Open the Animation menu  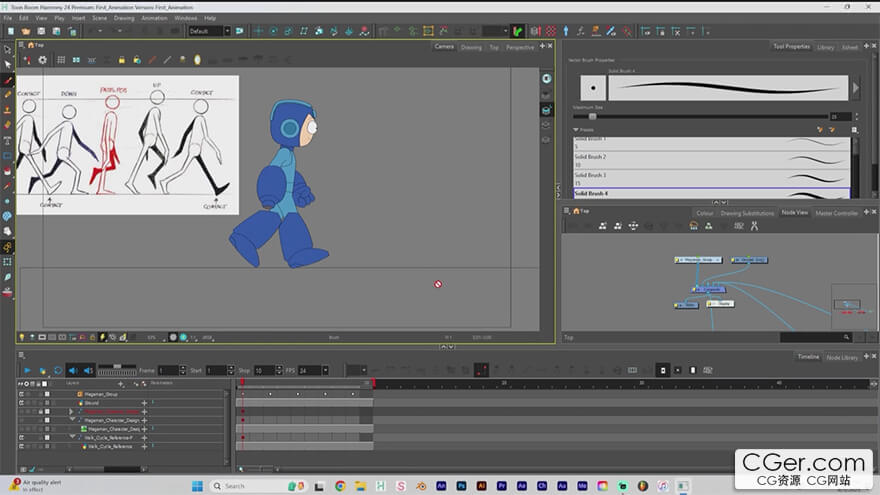click(154, 18)
